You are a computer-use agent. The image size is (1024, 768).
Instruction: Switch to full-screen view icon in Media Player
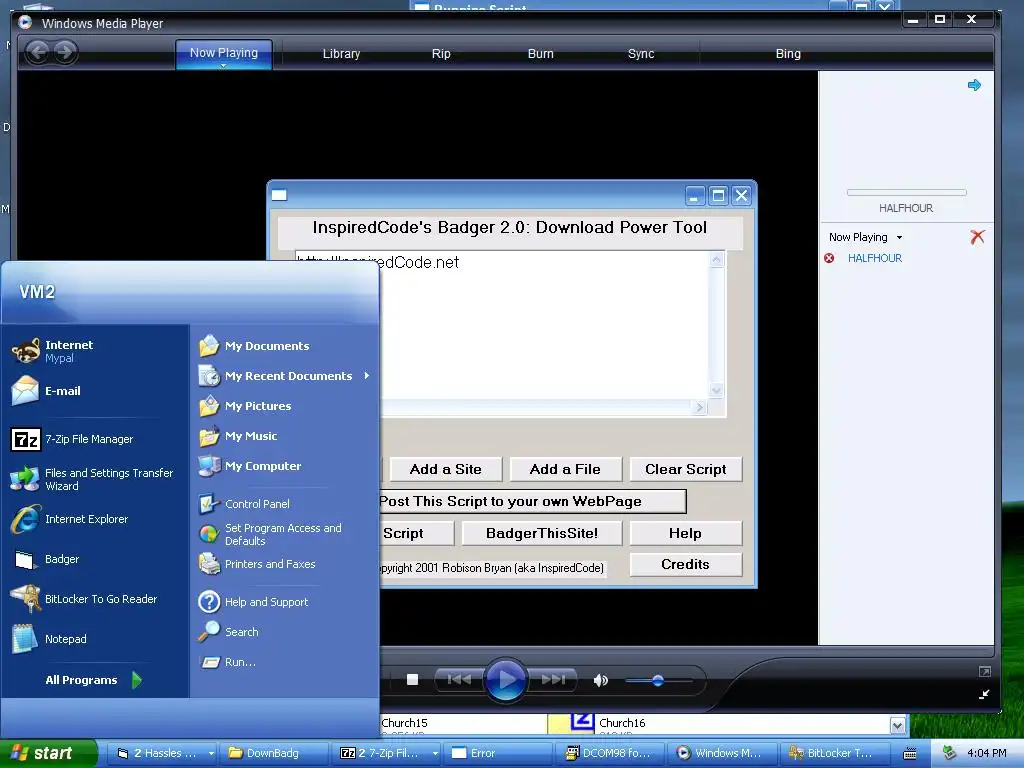pos(985,671)
